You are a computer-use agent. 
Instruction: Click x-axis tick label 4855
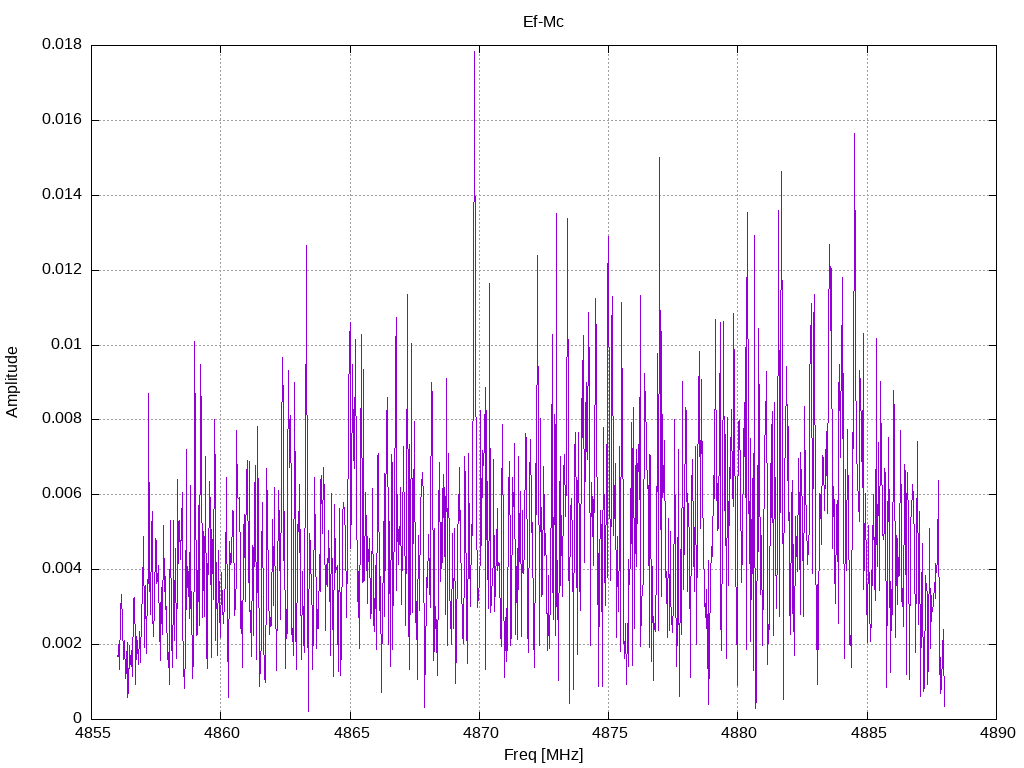click(91, 733)
